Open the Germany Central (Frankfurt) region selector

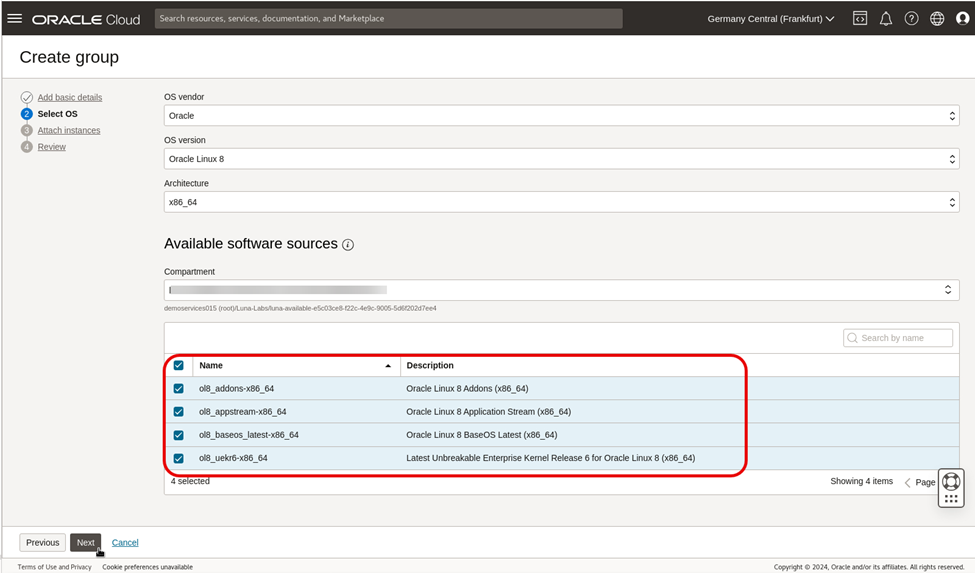coord(770,19)
